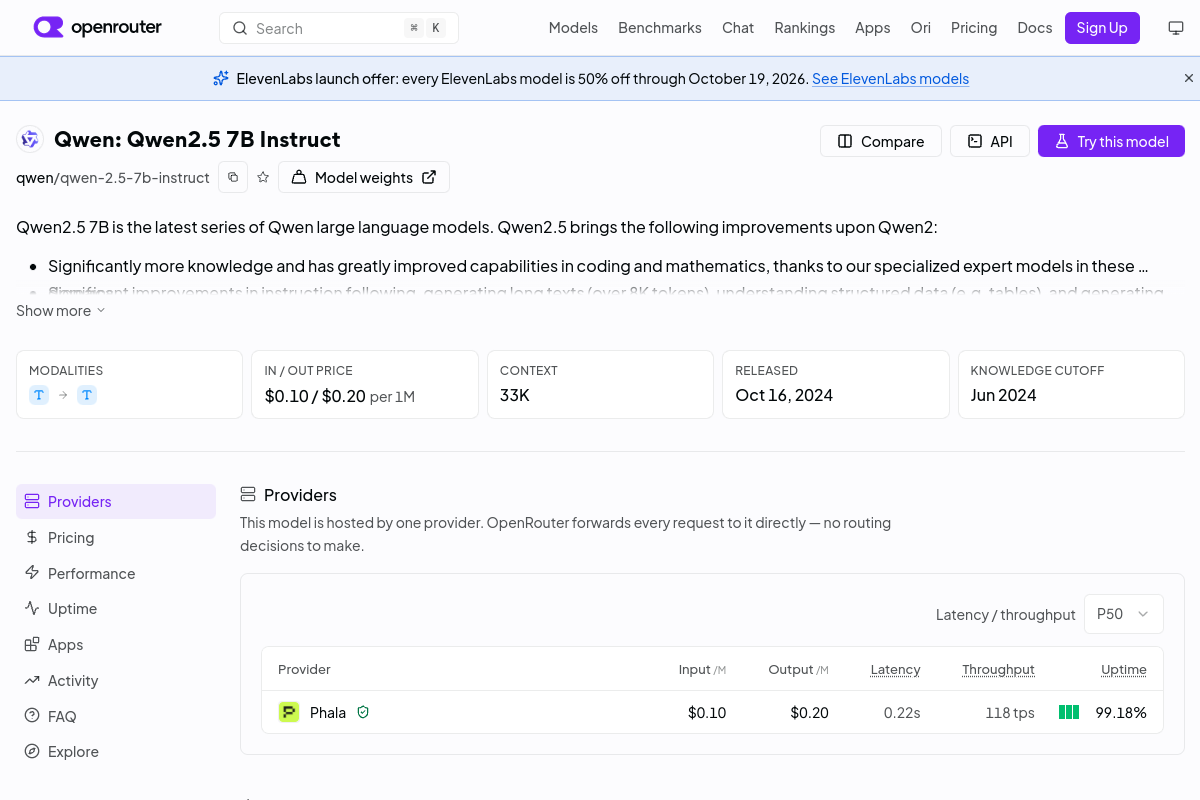Open the Ori nav item
This screenshot has height=800, width=1200.
[x=920, y=28]
